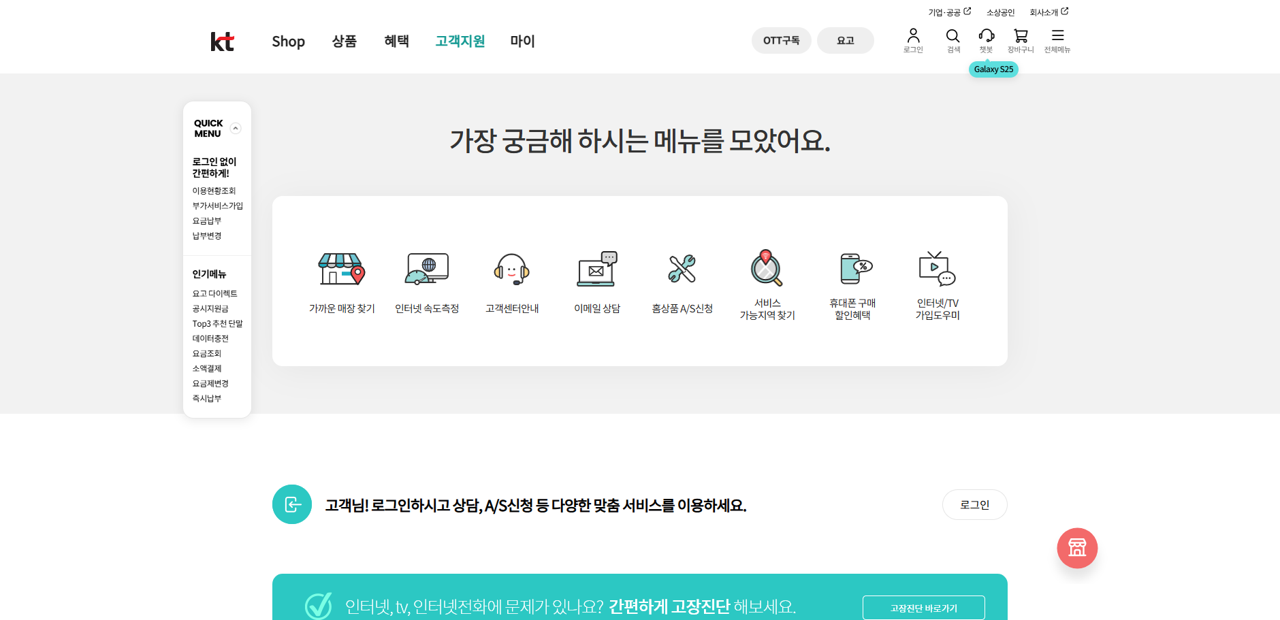This screenshot has height=620, width=1280.
Task: Click the Galaxy S25 badge
Action: click(993, 69)
